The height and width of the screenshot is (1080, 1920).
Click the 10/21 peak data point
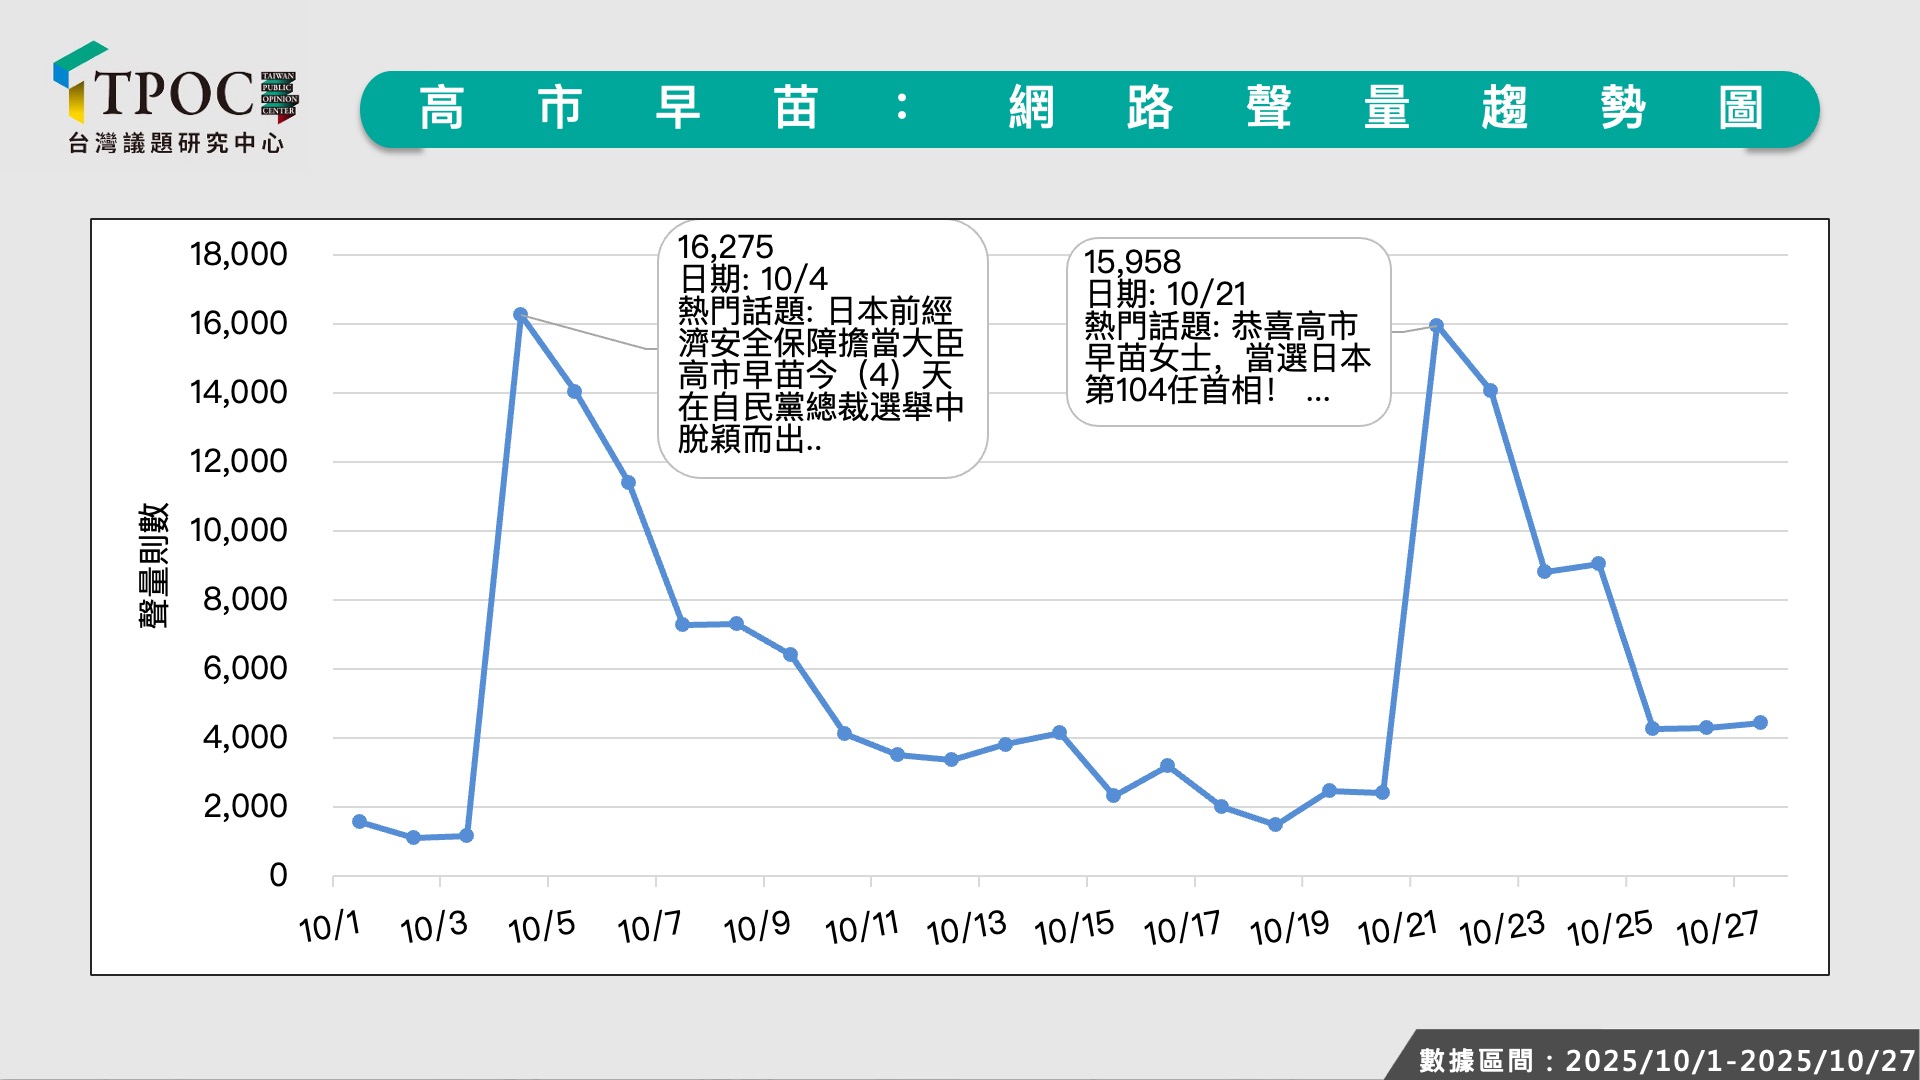(1436, 326)
